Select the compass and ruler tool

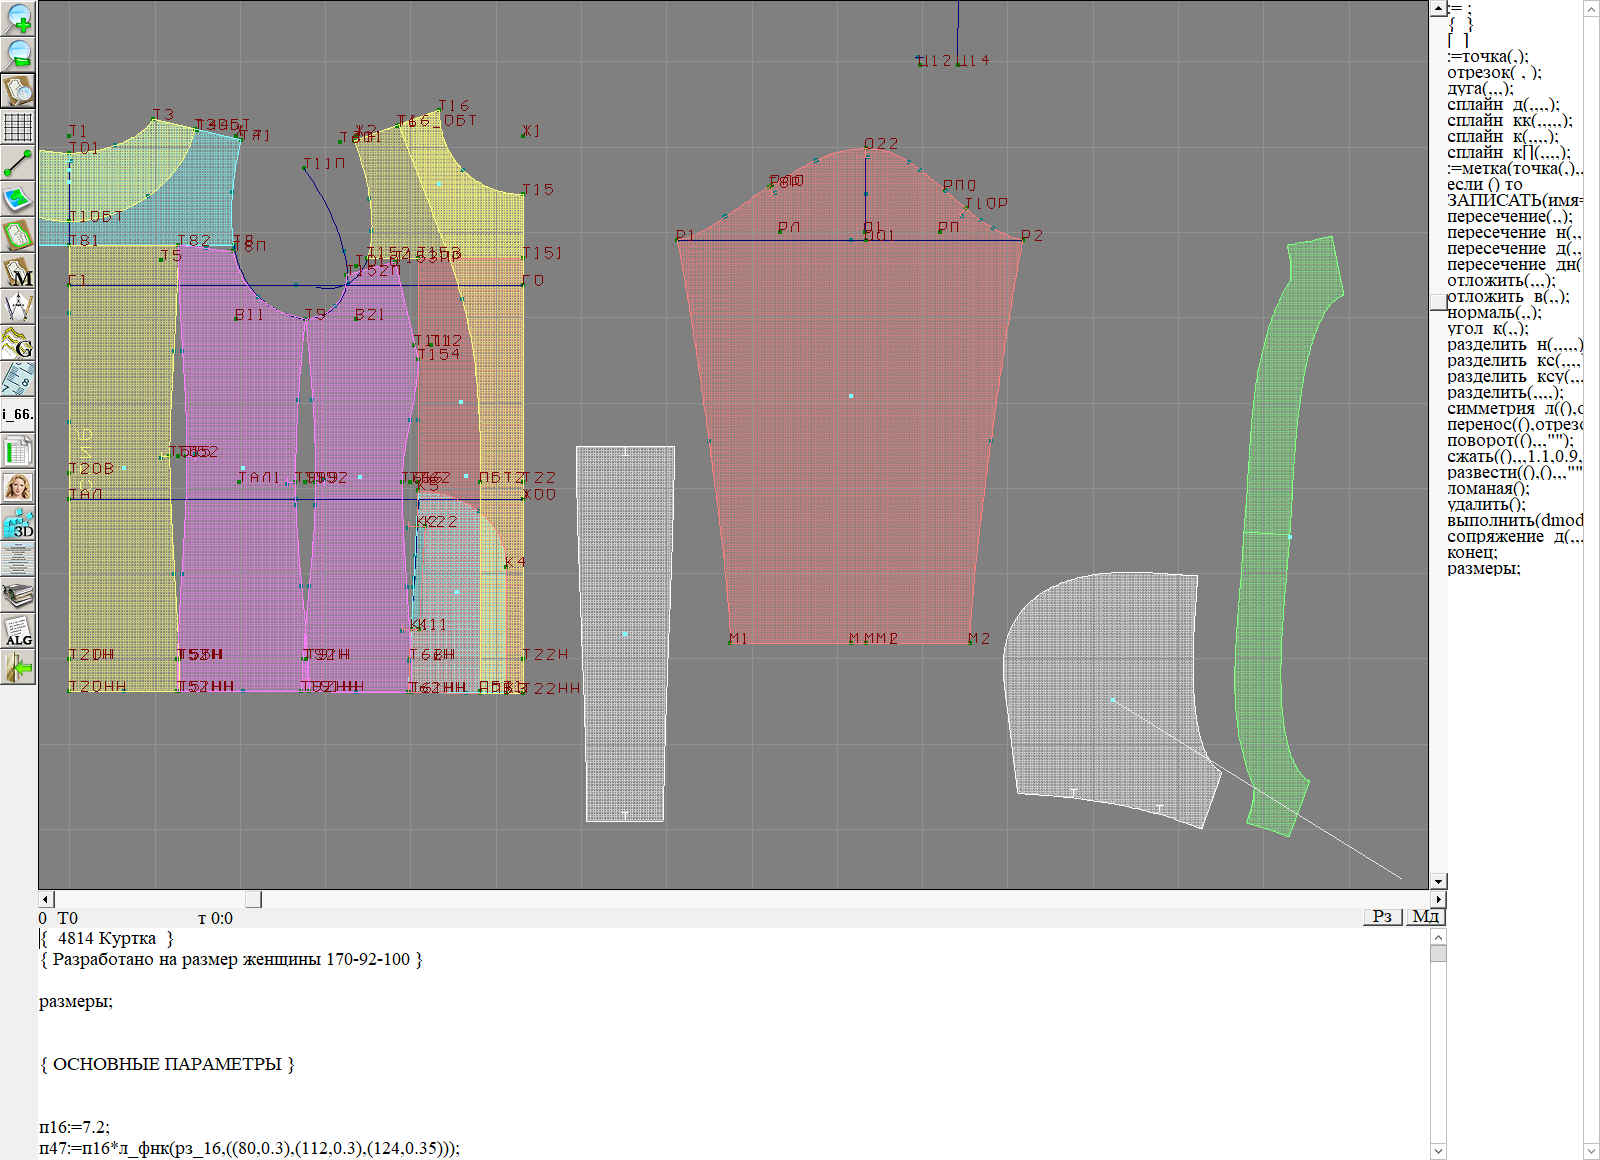18,307
